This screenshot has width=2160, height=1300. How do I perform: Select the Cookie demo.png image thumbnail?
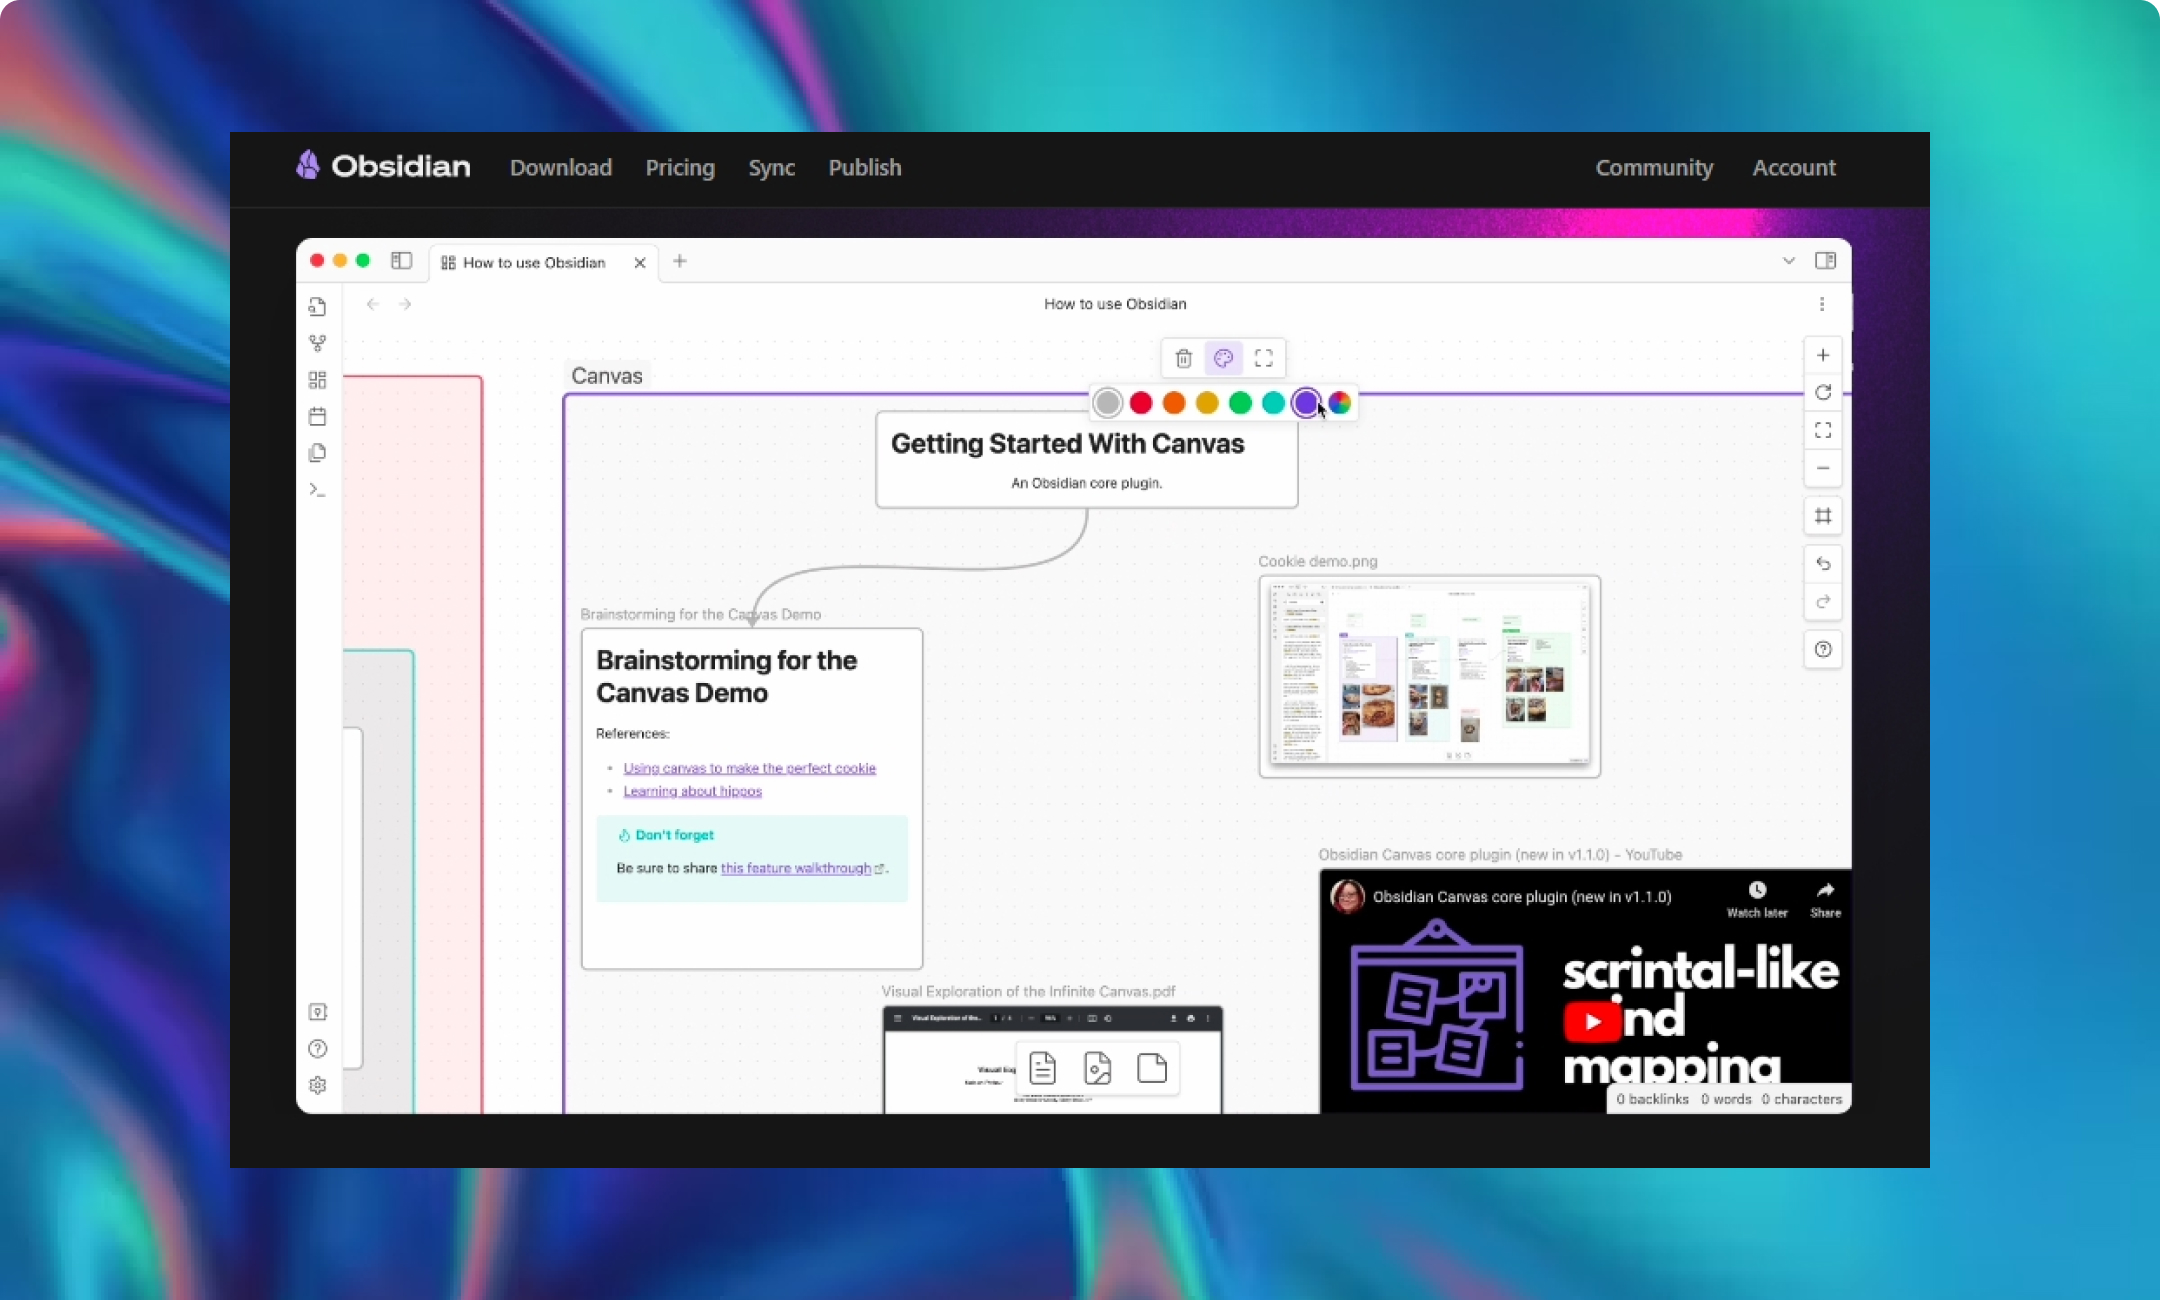(1430, 676)
